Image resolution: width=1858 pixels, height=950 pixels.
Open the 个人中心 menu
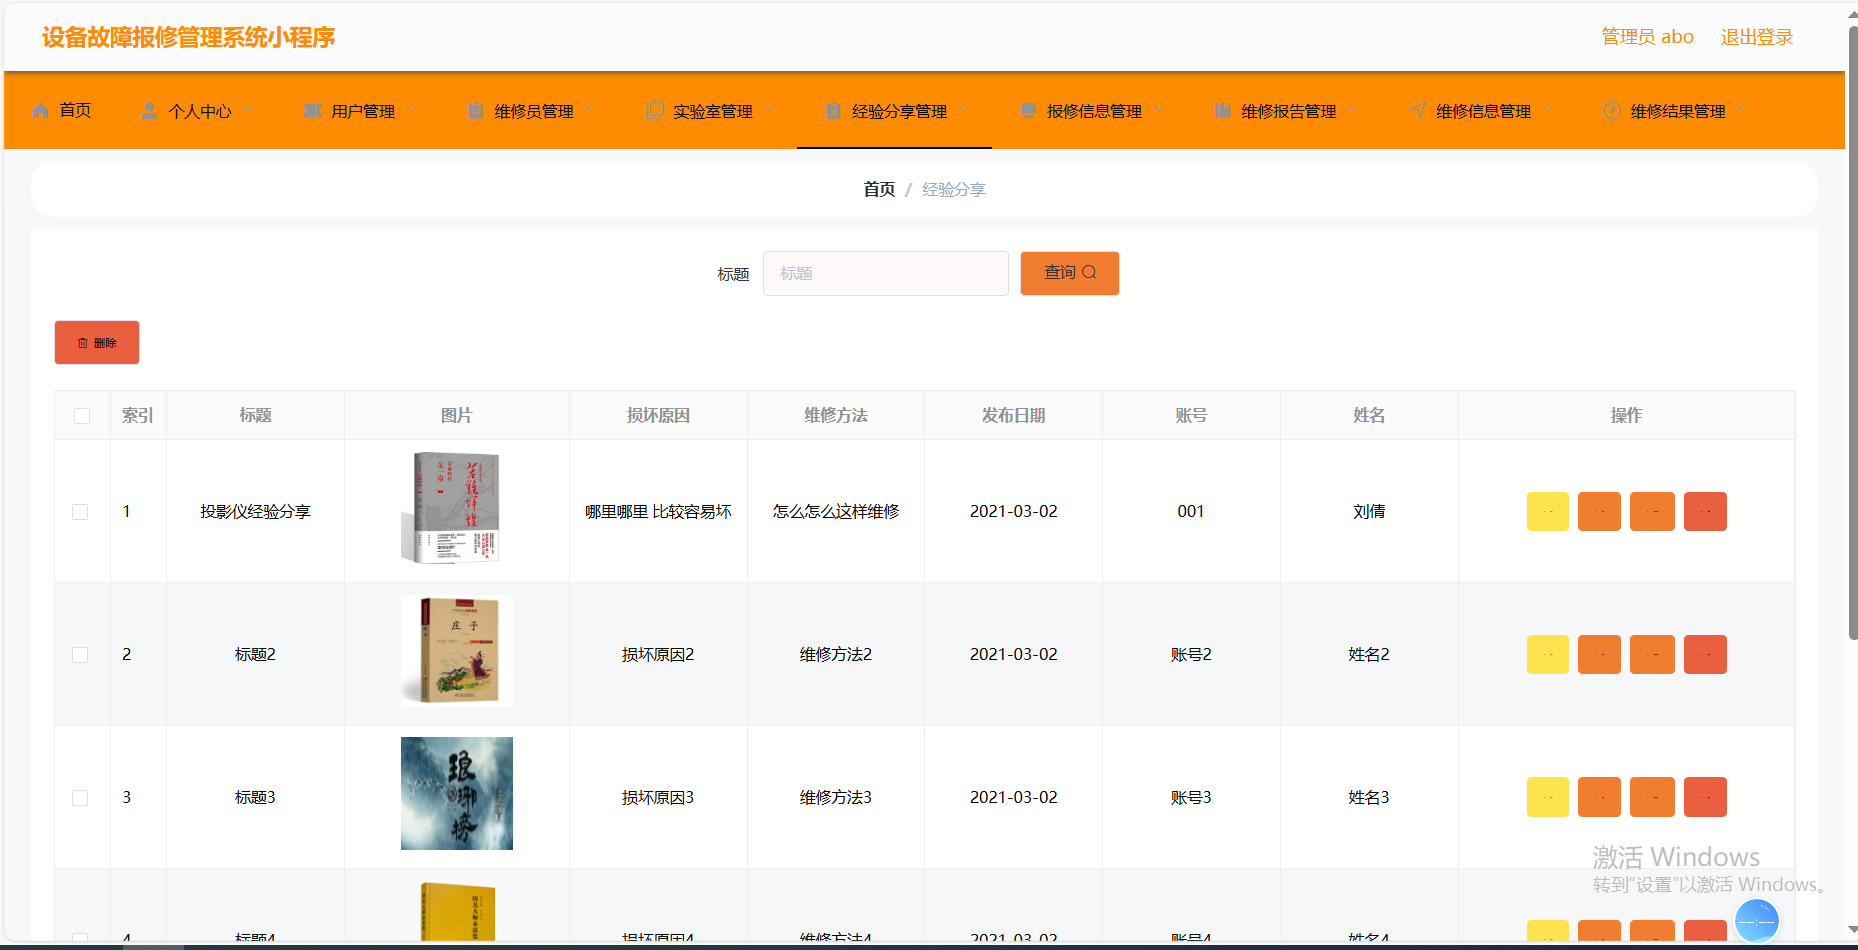tap(199, 111)
